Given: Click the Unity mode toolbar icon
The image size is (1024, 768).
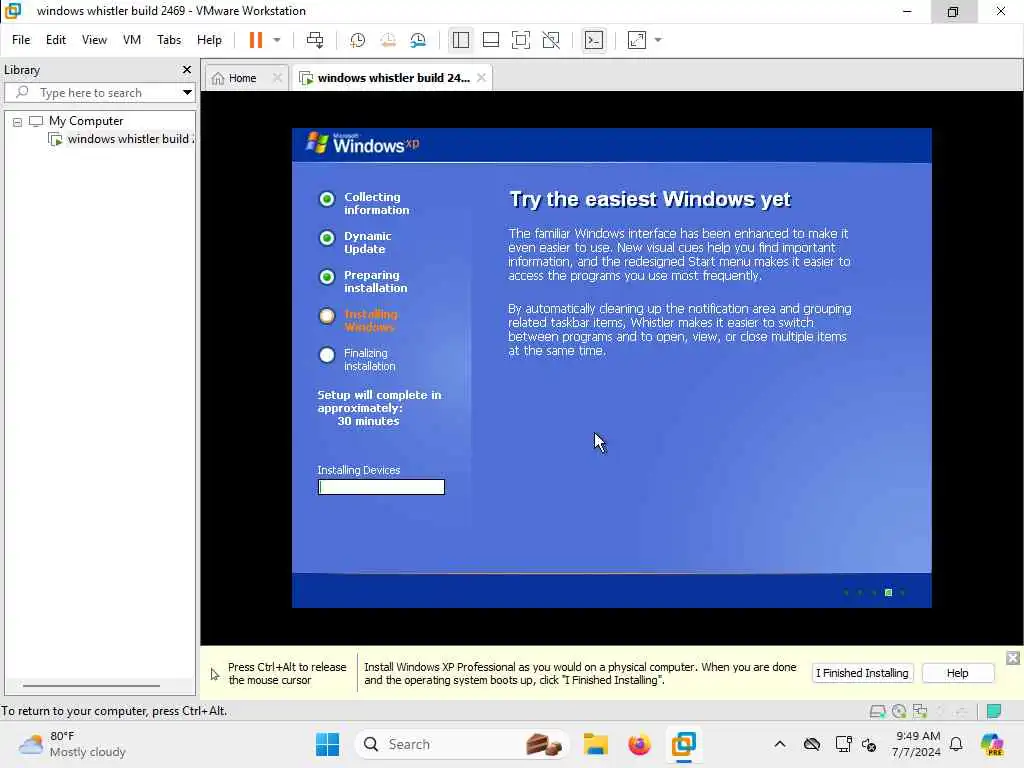Looking at the screenshot, I should pyautogui.click(x=551, y=40).
